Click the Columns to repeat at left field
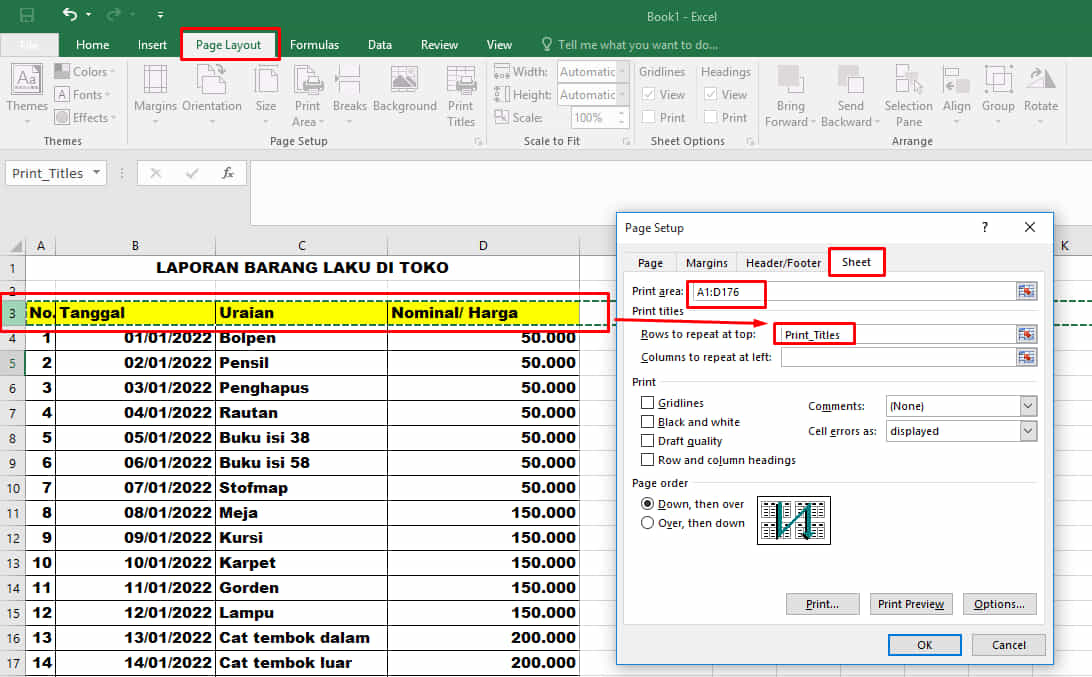This screenshot has height=677, width=1092. click(x=897, y=357)
